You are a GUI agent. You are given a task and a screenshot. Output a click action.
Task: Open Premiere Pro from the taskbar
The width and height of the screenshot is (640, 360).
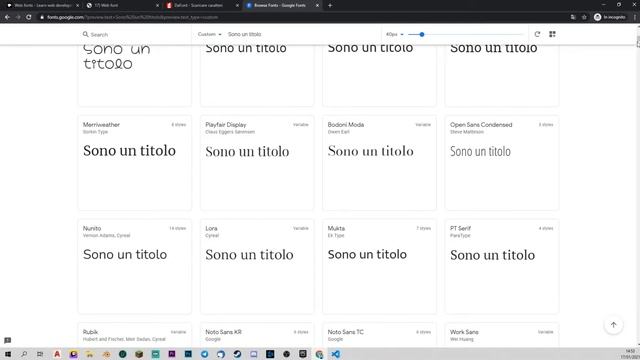point(172,354)
